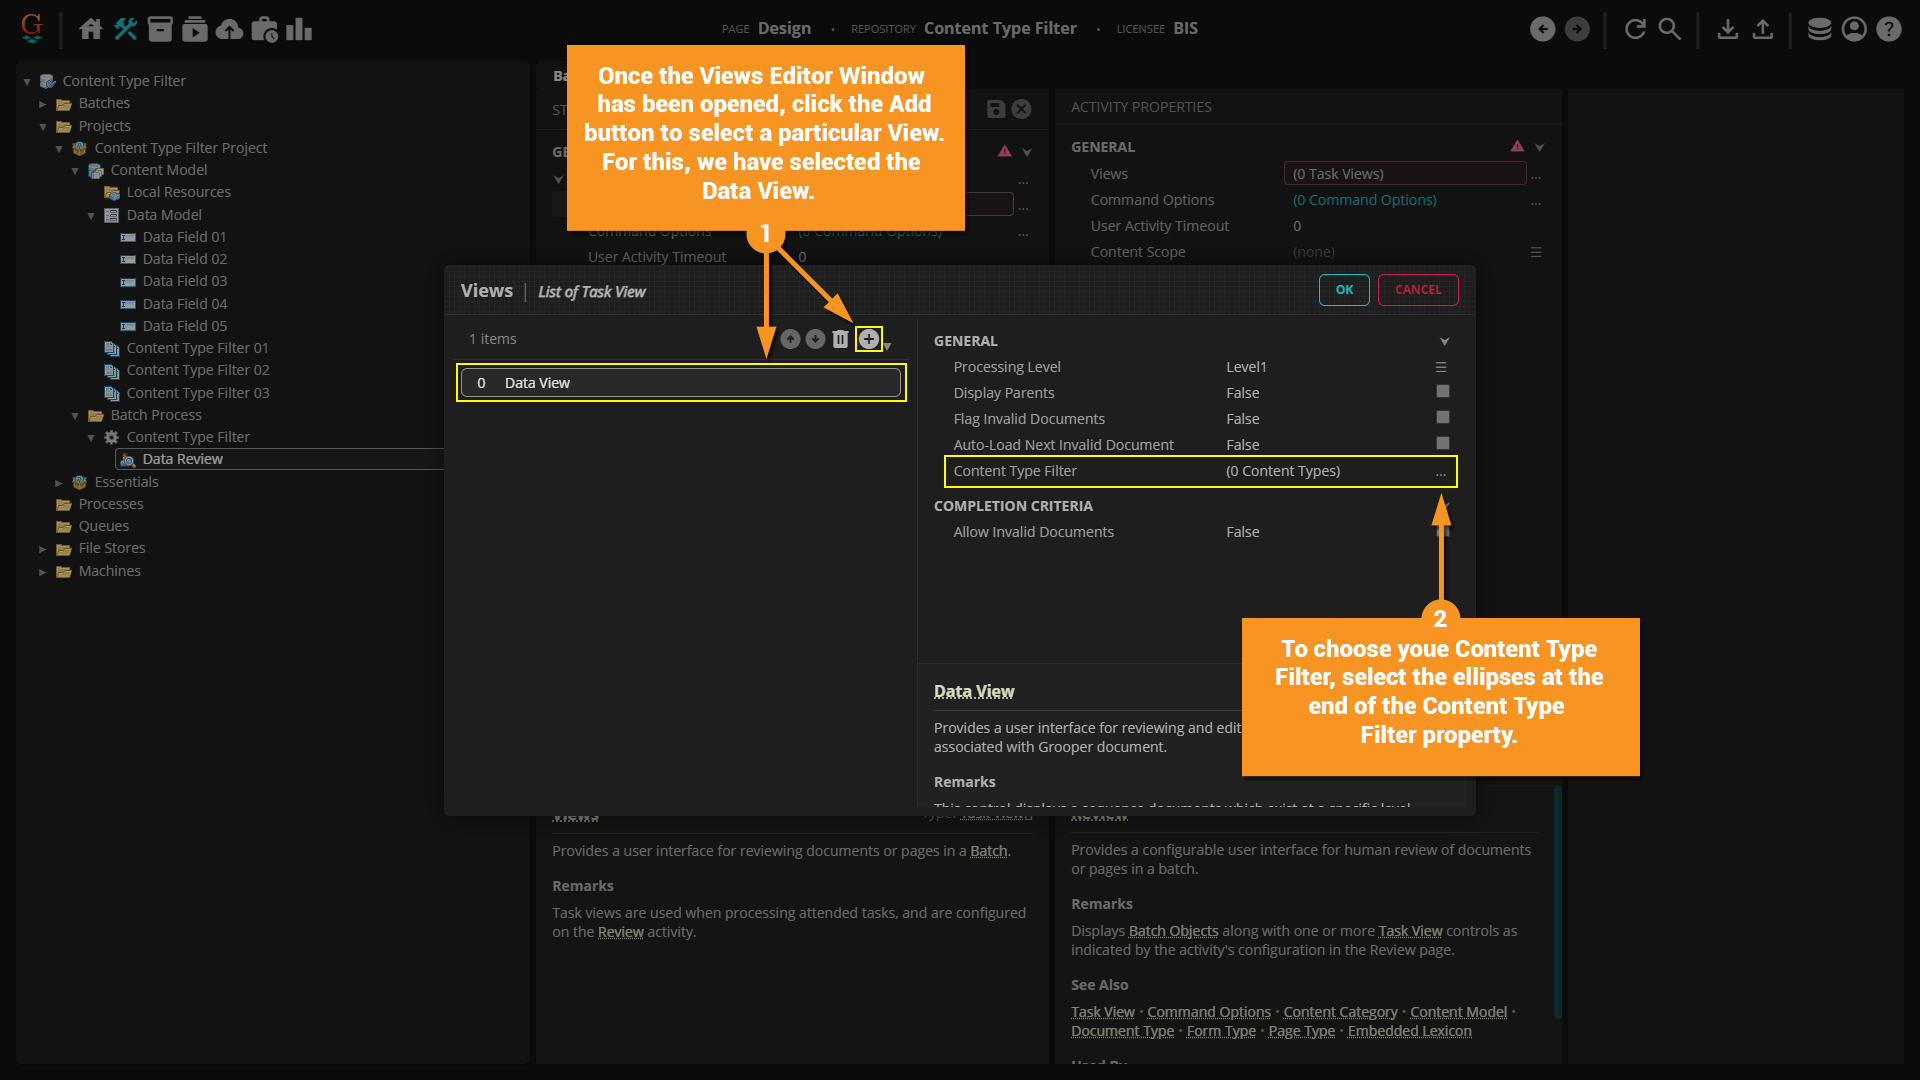1920x1080 pixels.
Task: Follow the Content Category link
Action: (x=1340, y=1012)
